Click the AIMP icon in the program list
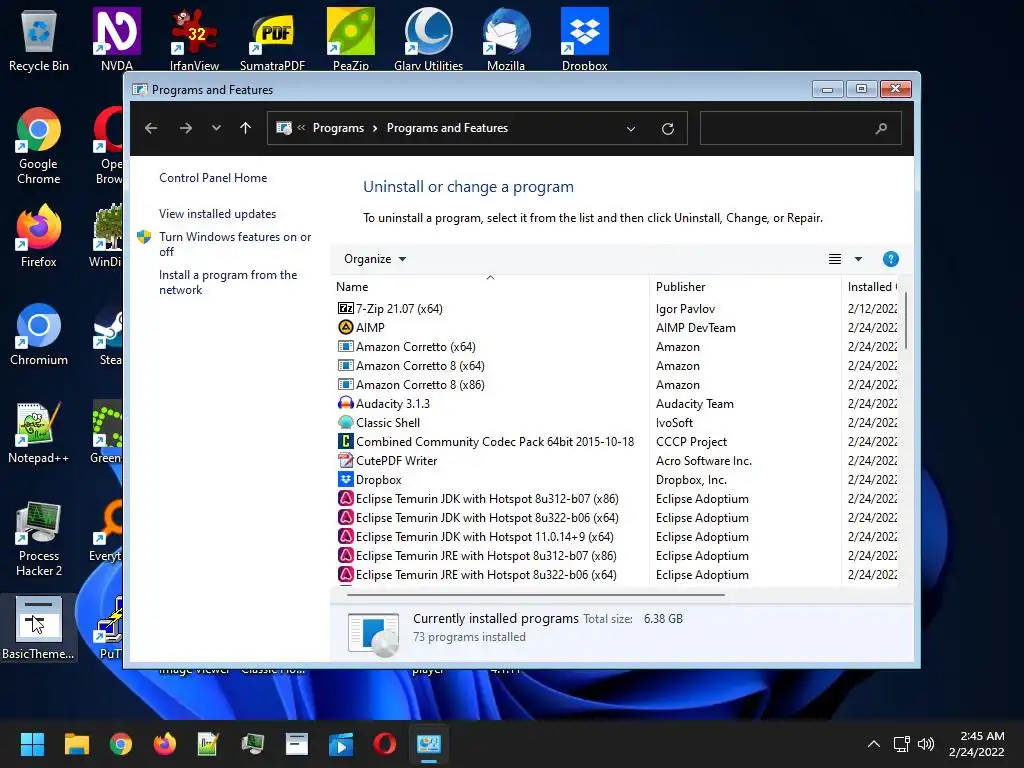 345,327
